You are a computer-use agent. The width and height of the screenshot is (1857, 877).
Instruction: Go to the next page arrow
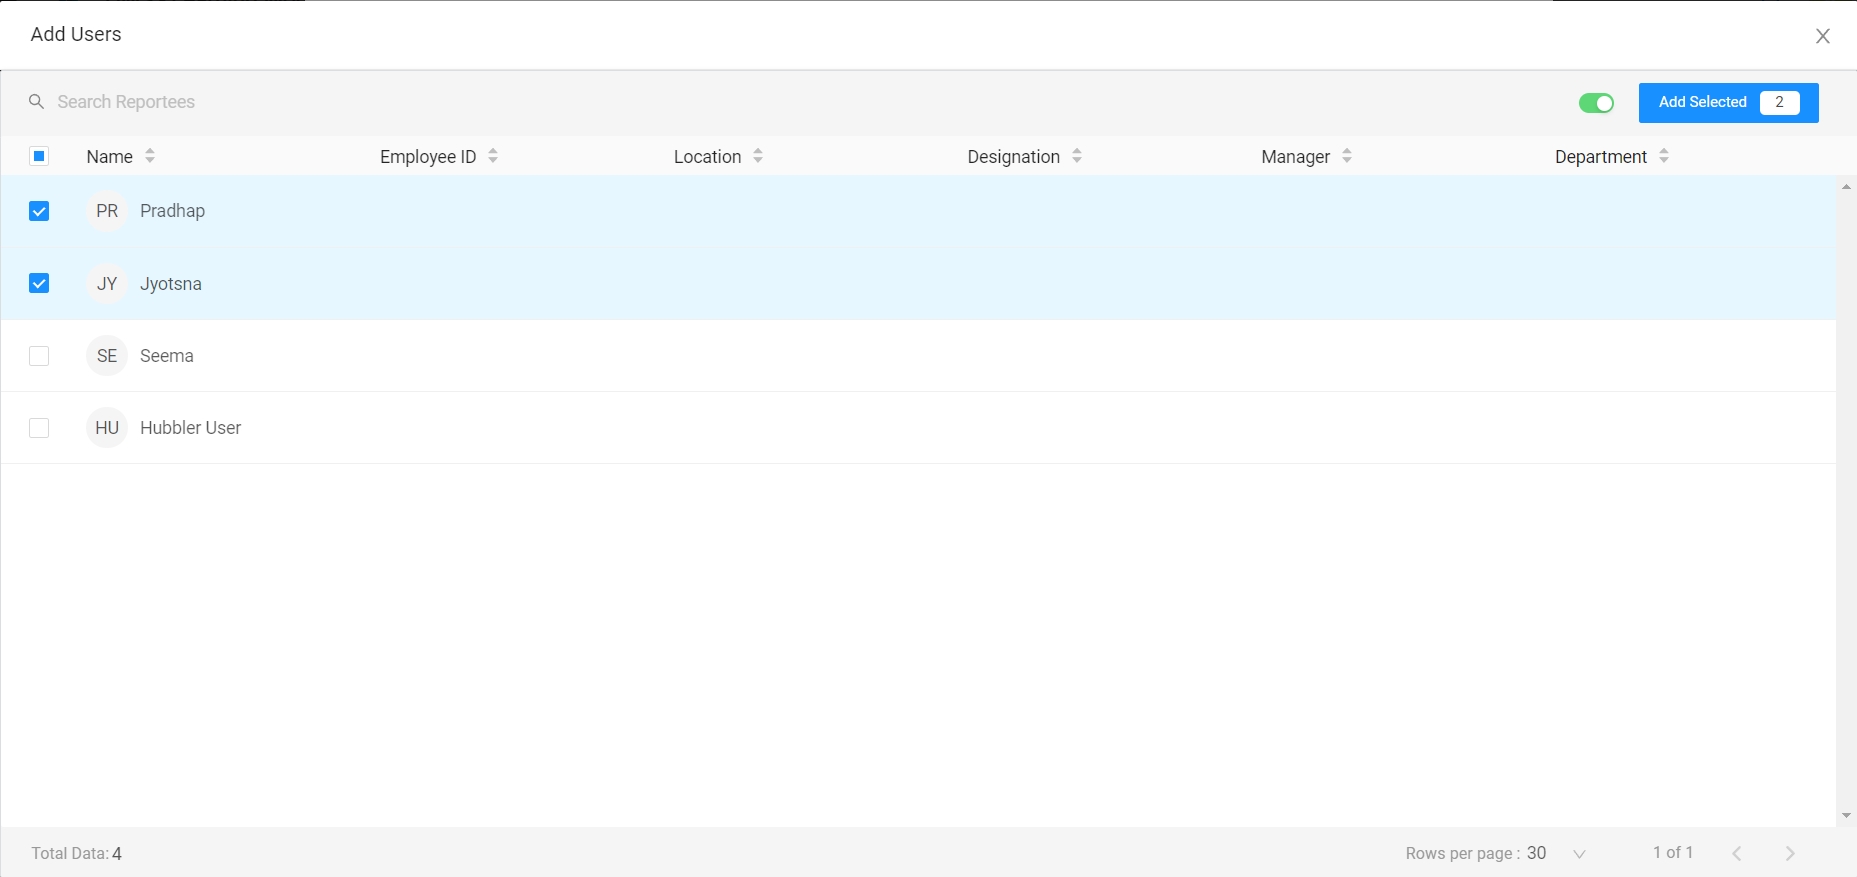[x=1790, y=853]
